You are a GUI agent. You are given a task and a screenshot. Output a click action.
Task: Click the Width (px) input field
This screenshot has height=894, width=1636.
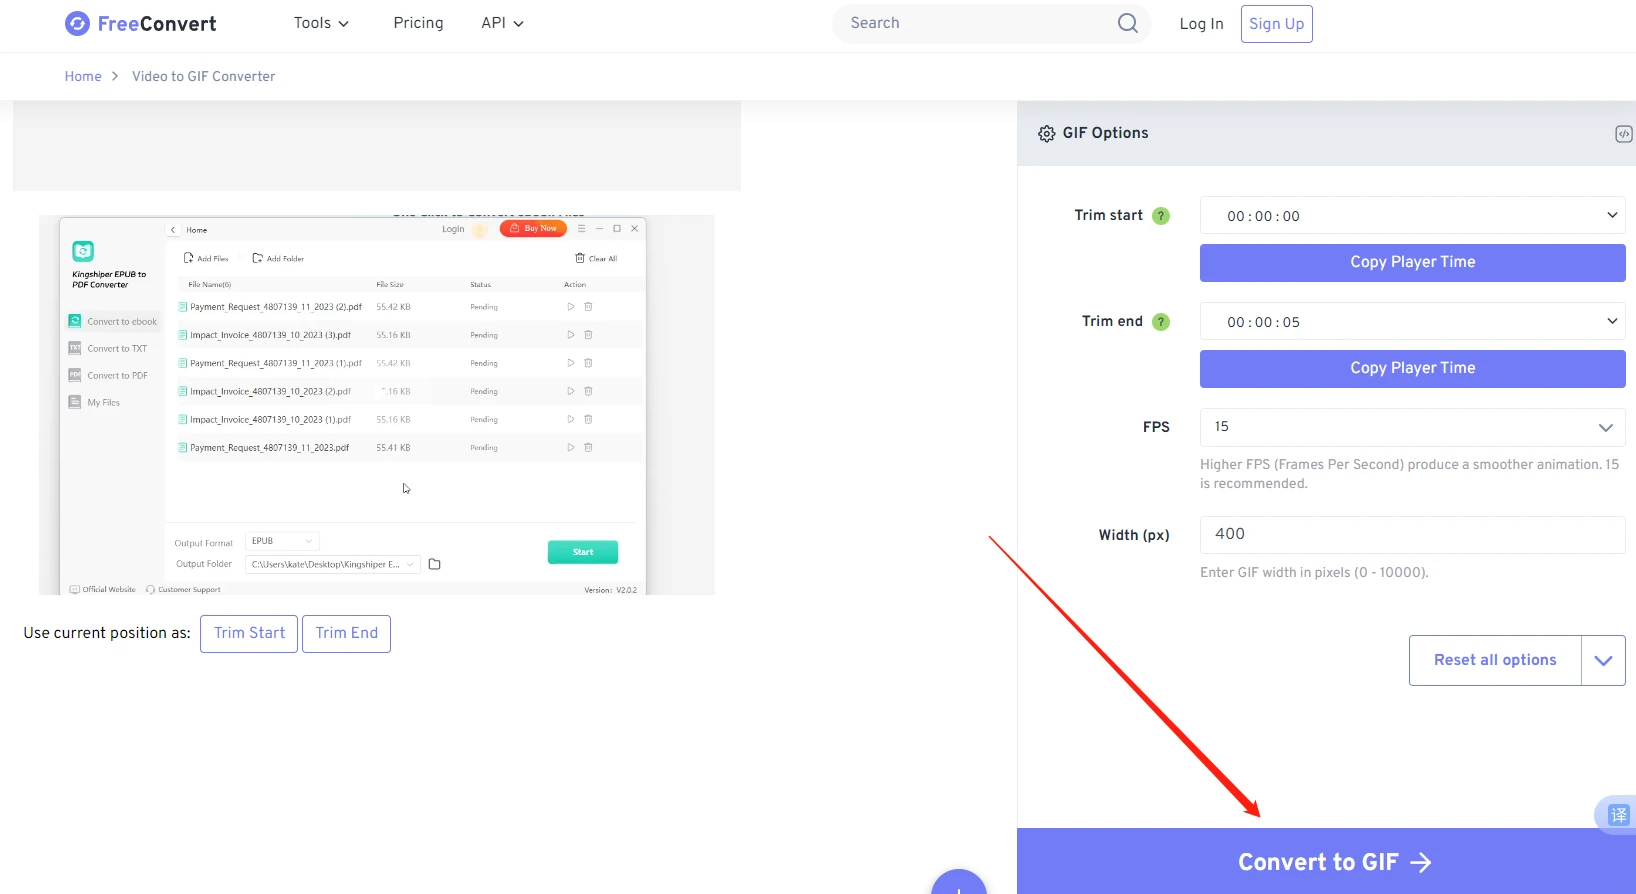tap(1412, 534)
